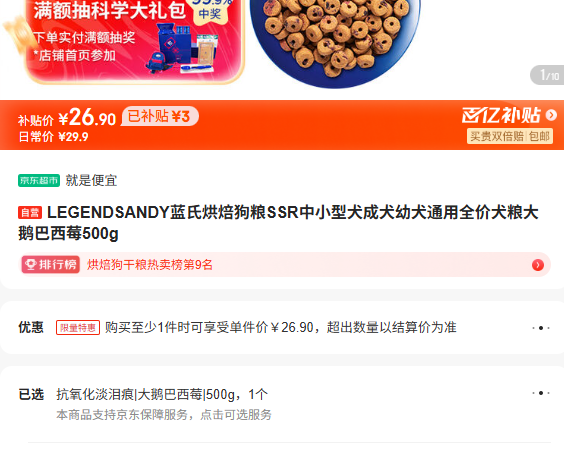564x451 pixels.
Task: Click the 自营 red tag
Action: [x=30, y=213]
